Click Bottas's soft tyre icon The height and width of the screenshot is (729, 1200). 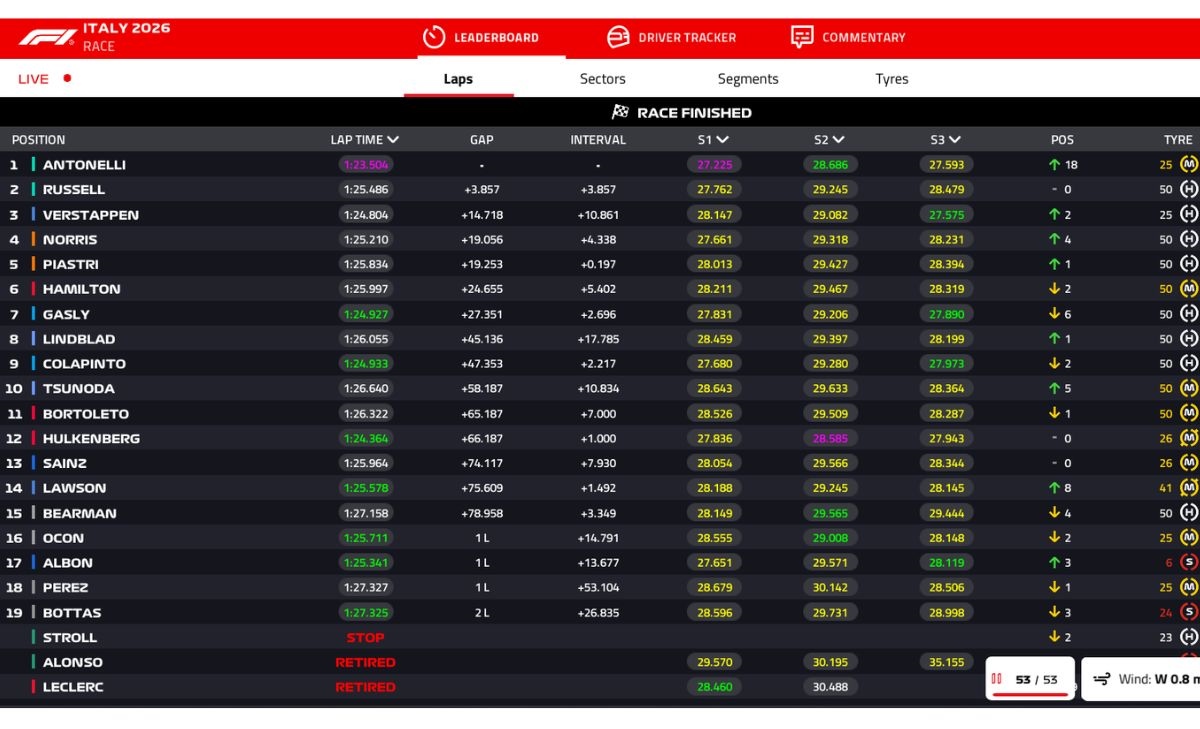(1189, 612)
